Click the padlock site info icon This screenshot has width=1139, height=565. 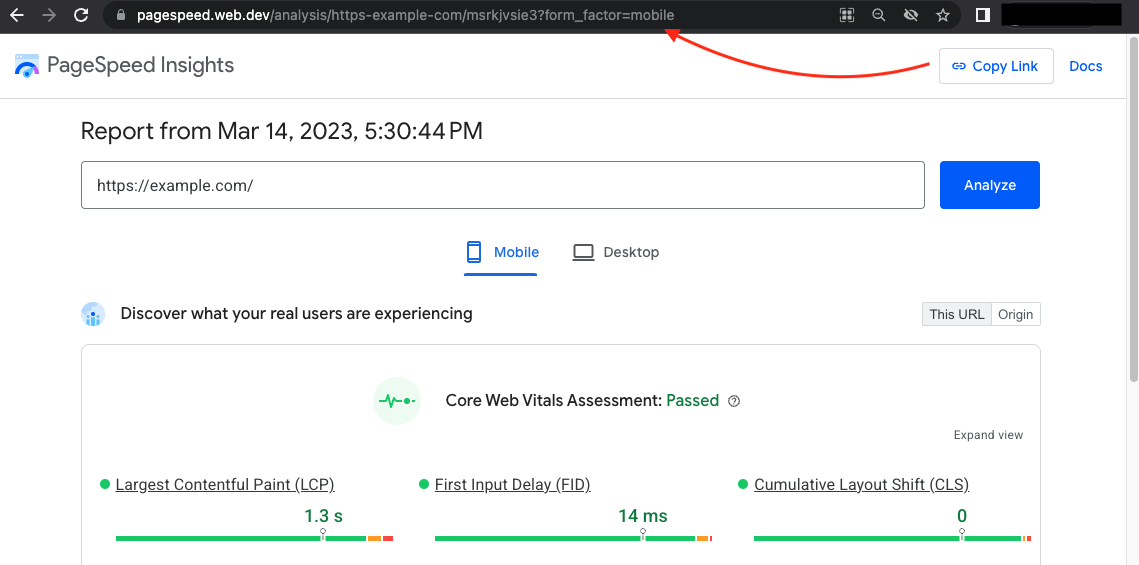(121, 15)
